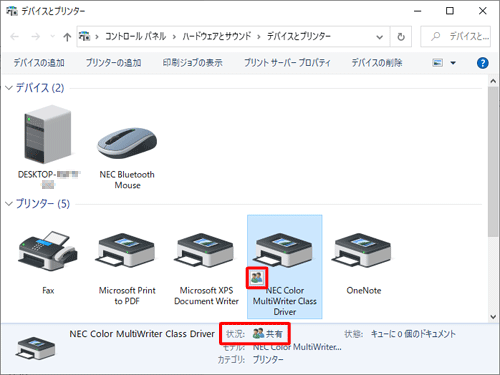Click the view options icon in toolbar
500x375 pixels.
point(438,63)
